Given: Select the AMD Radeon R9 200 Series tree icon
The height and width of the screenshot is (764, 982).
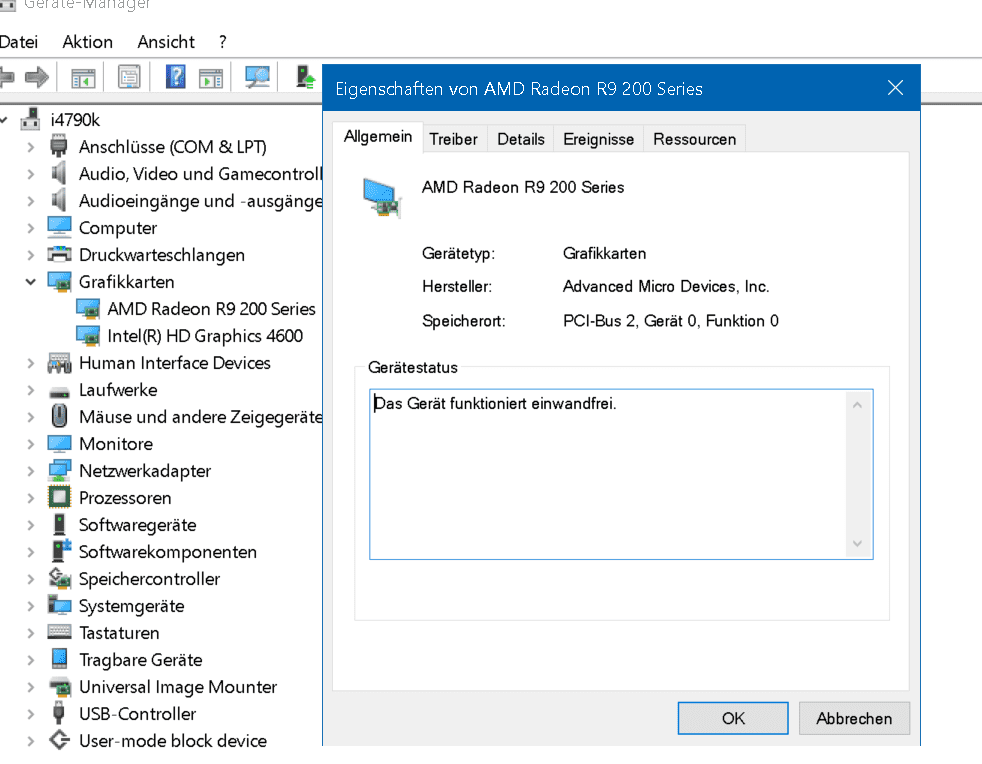Looking at the screenshot, I should [88, 309].
